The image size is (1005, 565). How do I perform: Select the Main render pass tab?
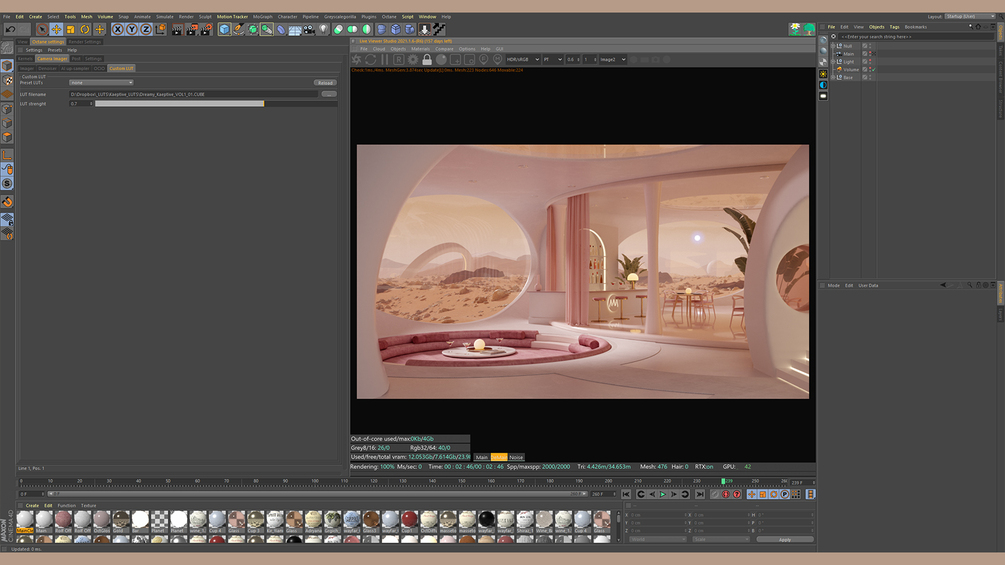point(482,457)
